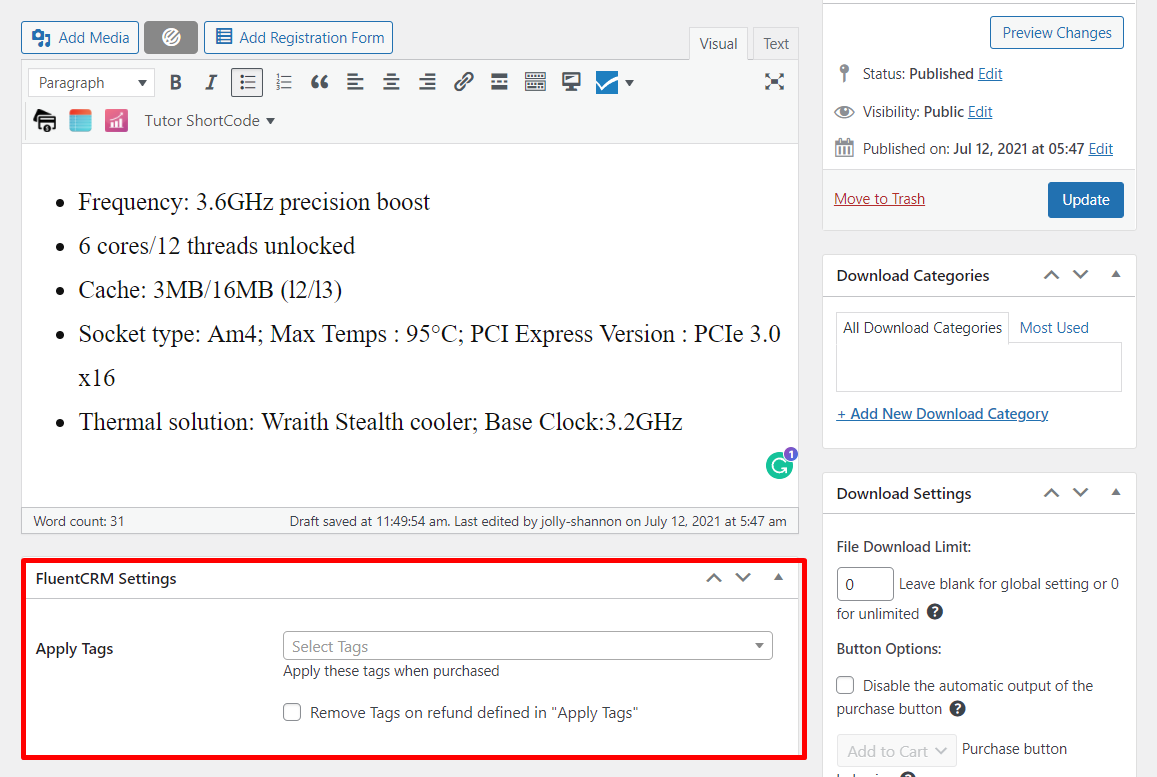Click the gray circular icon button beside Add Media

pyautogui.click(x=170, y=38)
